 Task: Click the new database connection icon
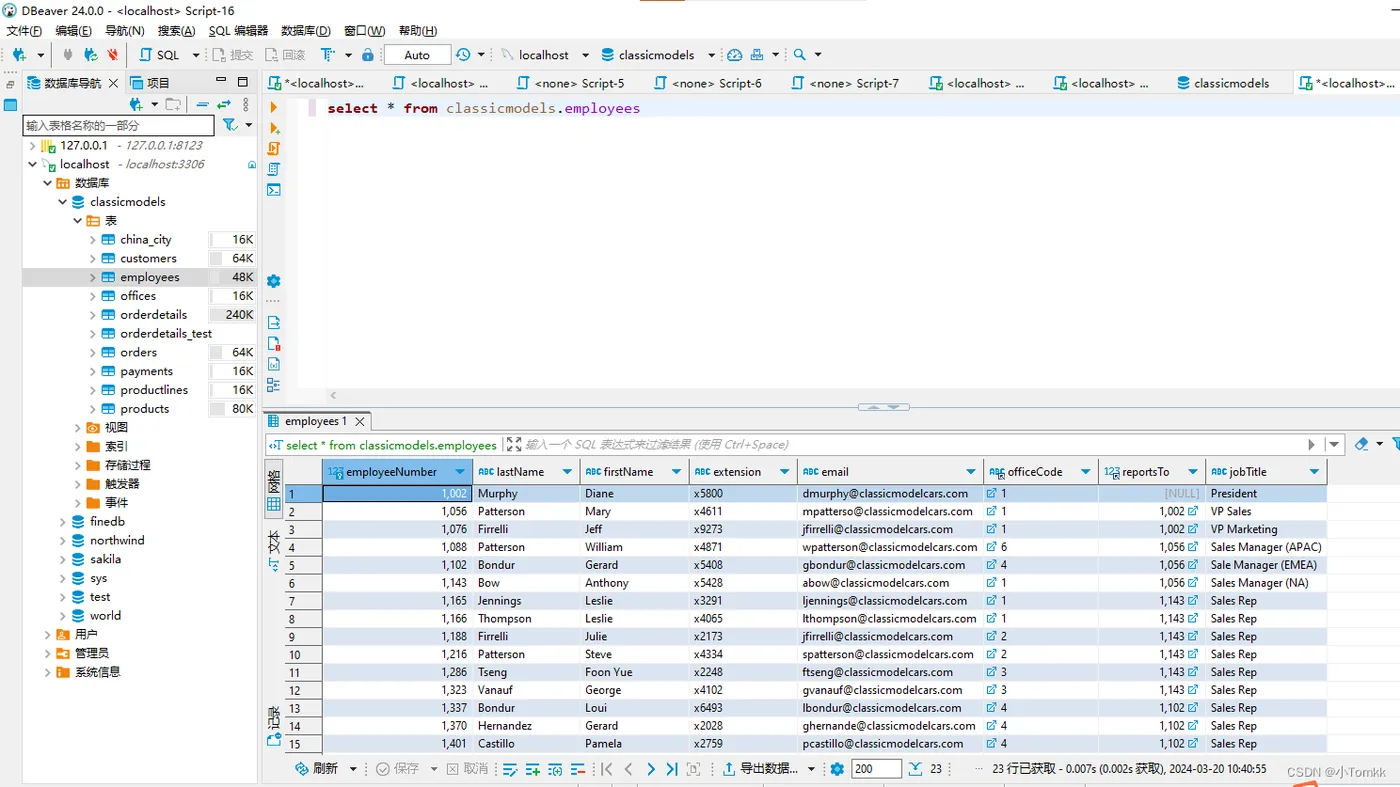(19, 55)
